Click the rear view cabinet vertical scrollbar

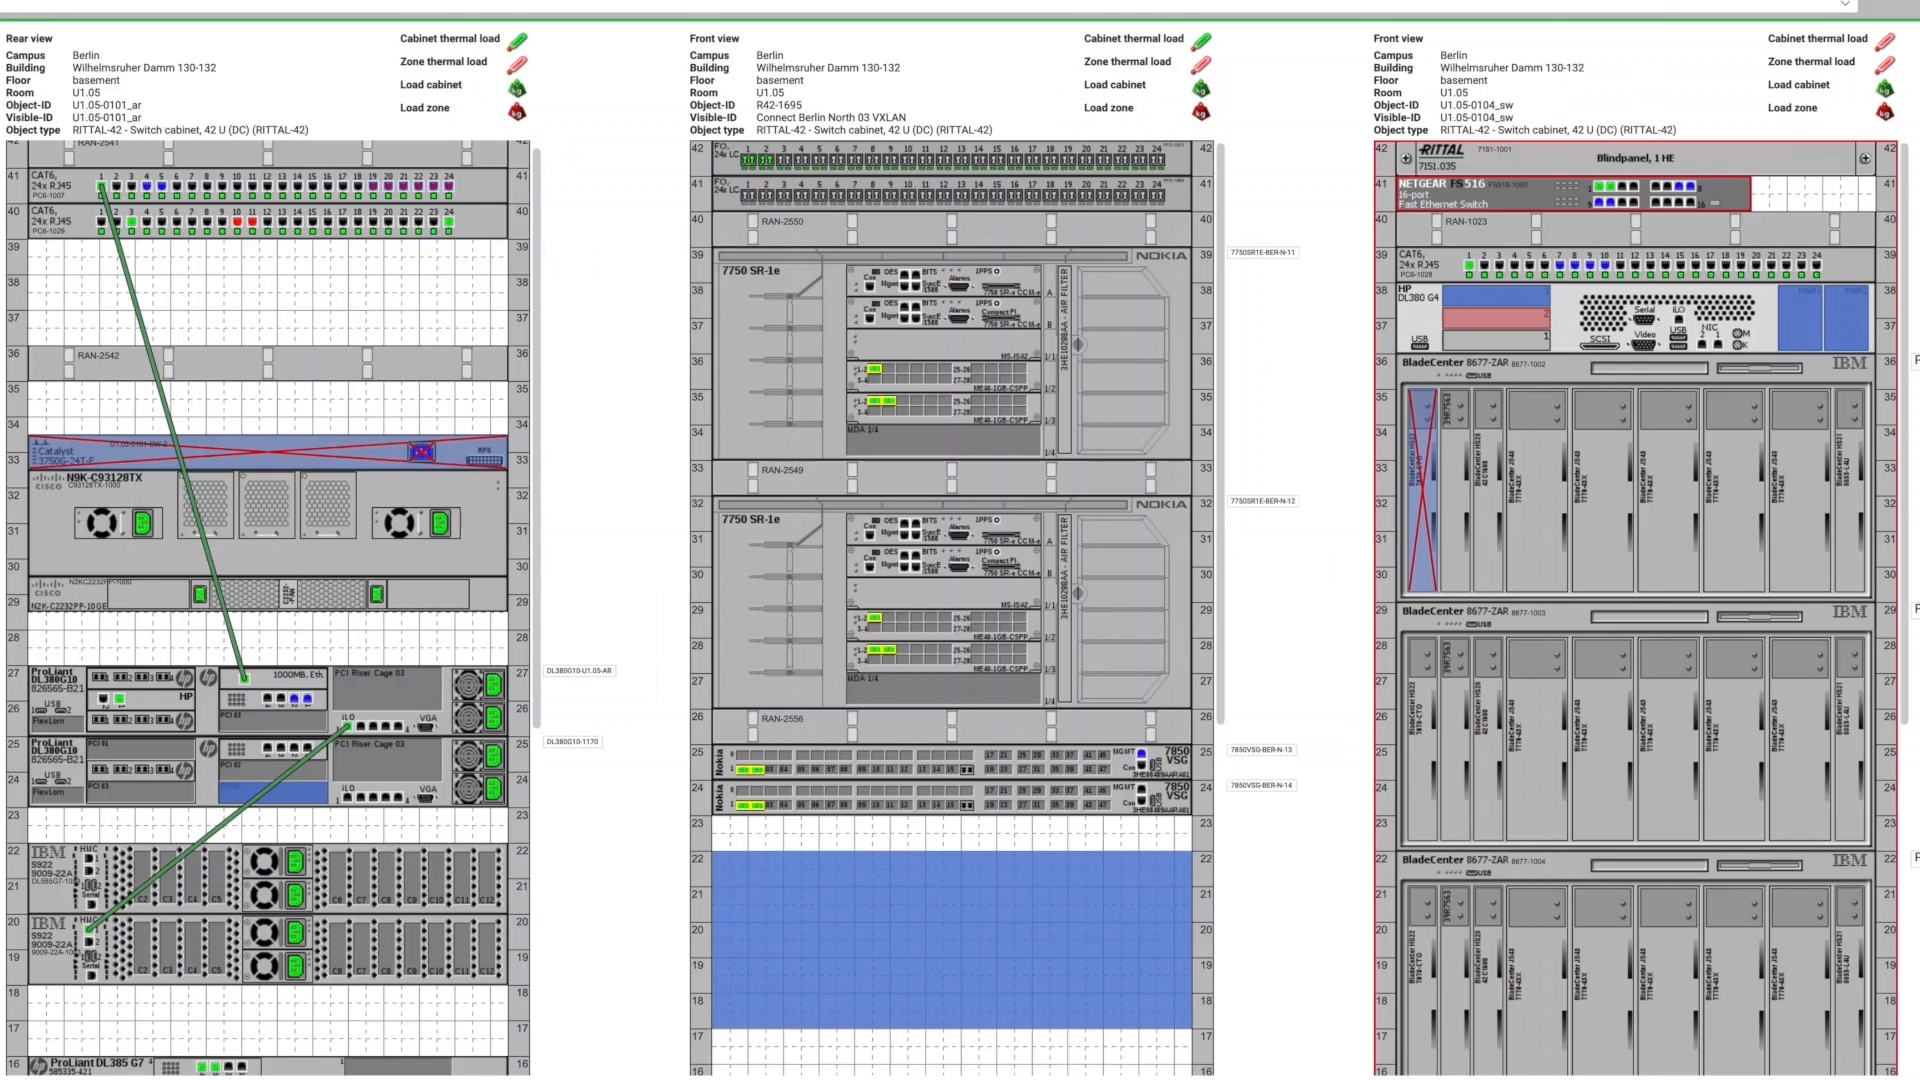[537, 438]
